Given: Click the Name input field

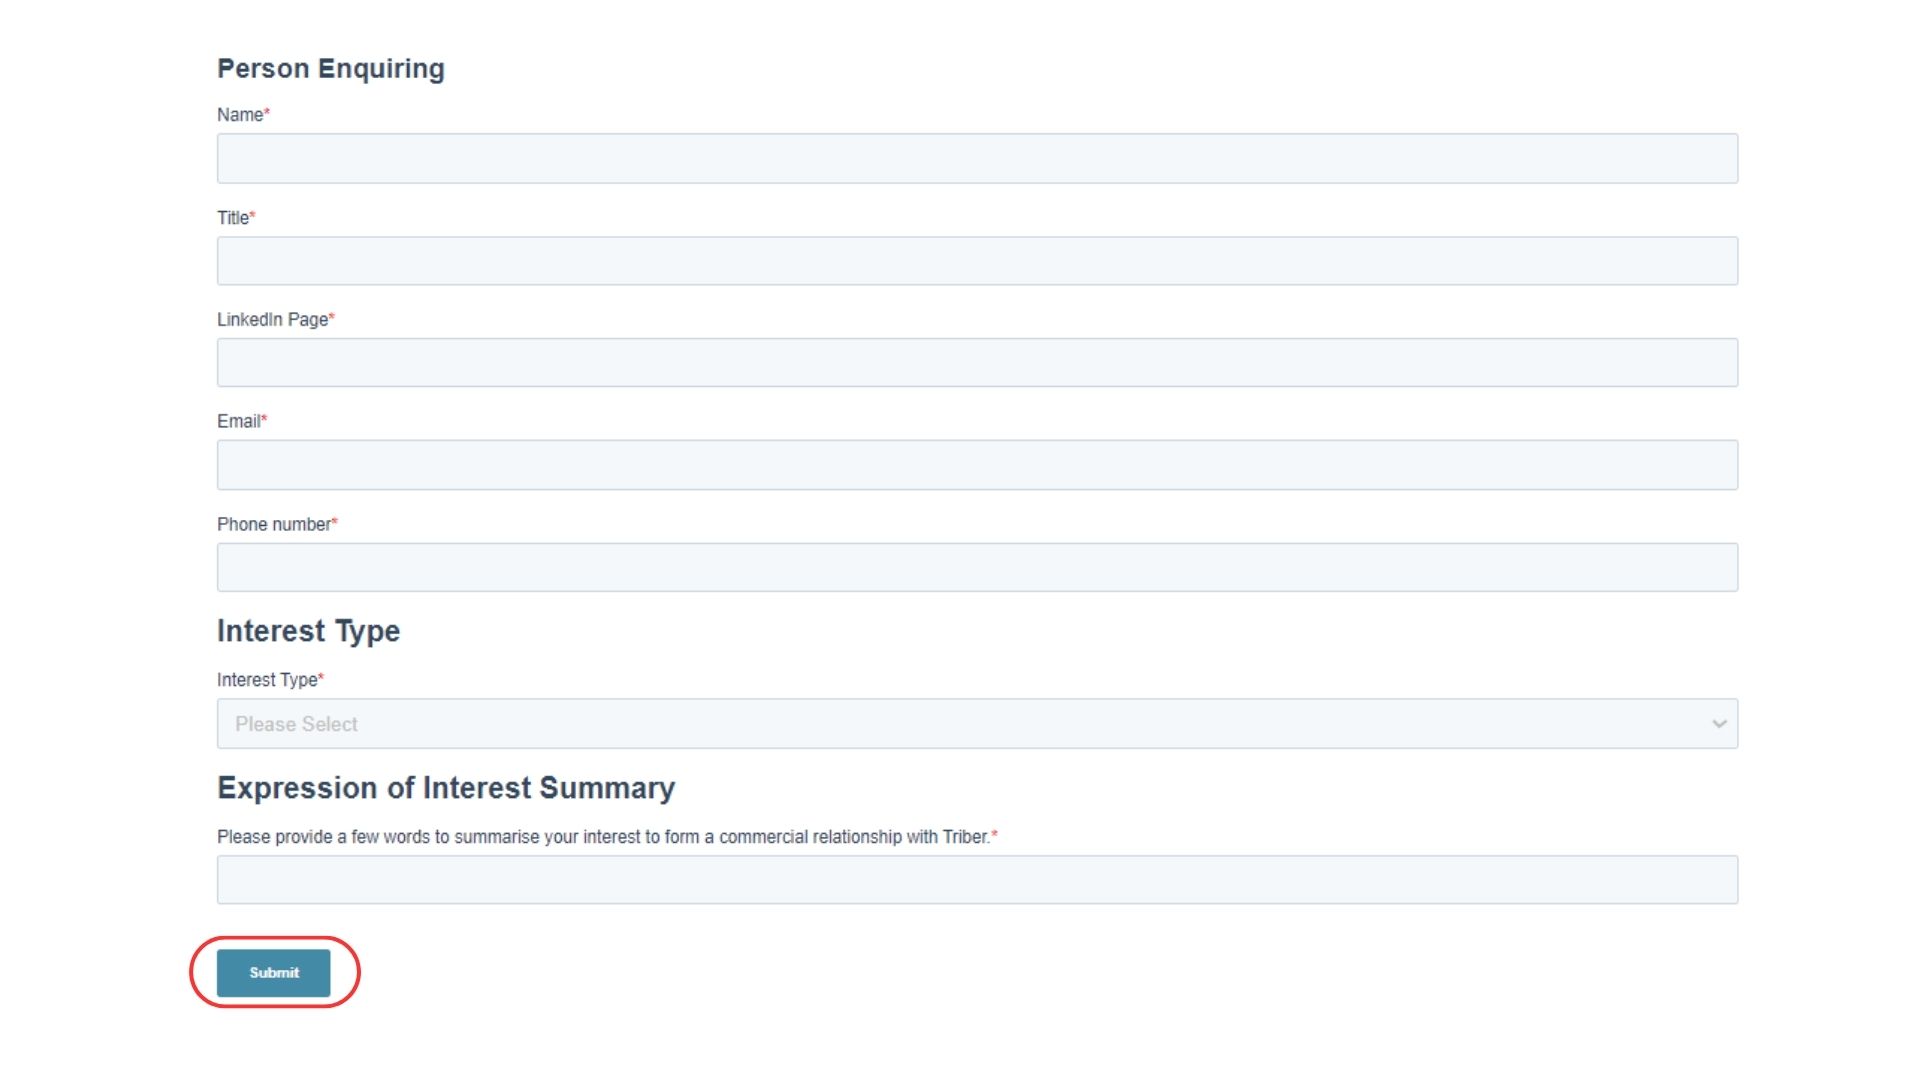Looking at the screenshot, I should click(x=977, y=159).
